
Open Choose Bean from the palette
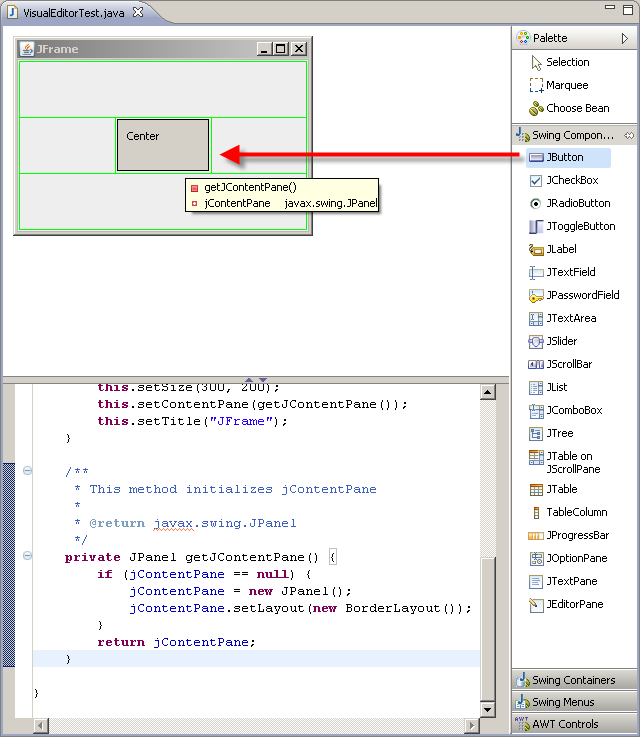pos(569,108)
